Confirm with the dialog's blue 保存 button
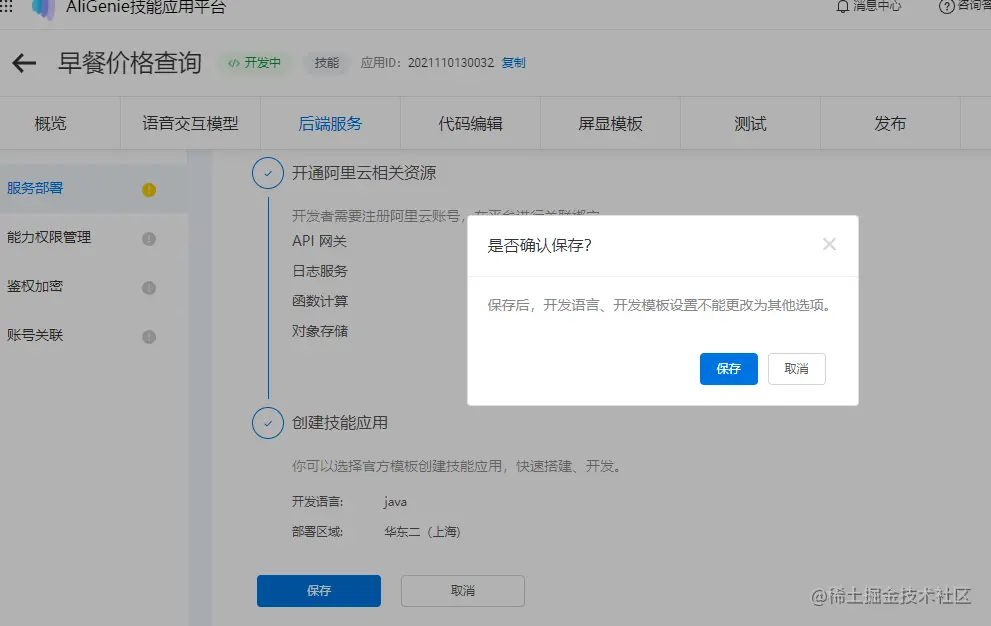991x626 pixels. (729, 369)
